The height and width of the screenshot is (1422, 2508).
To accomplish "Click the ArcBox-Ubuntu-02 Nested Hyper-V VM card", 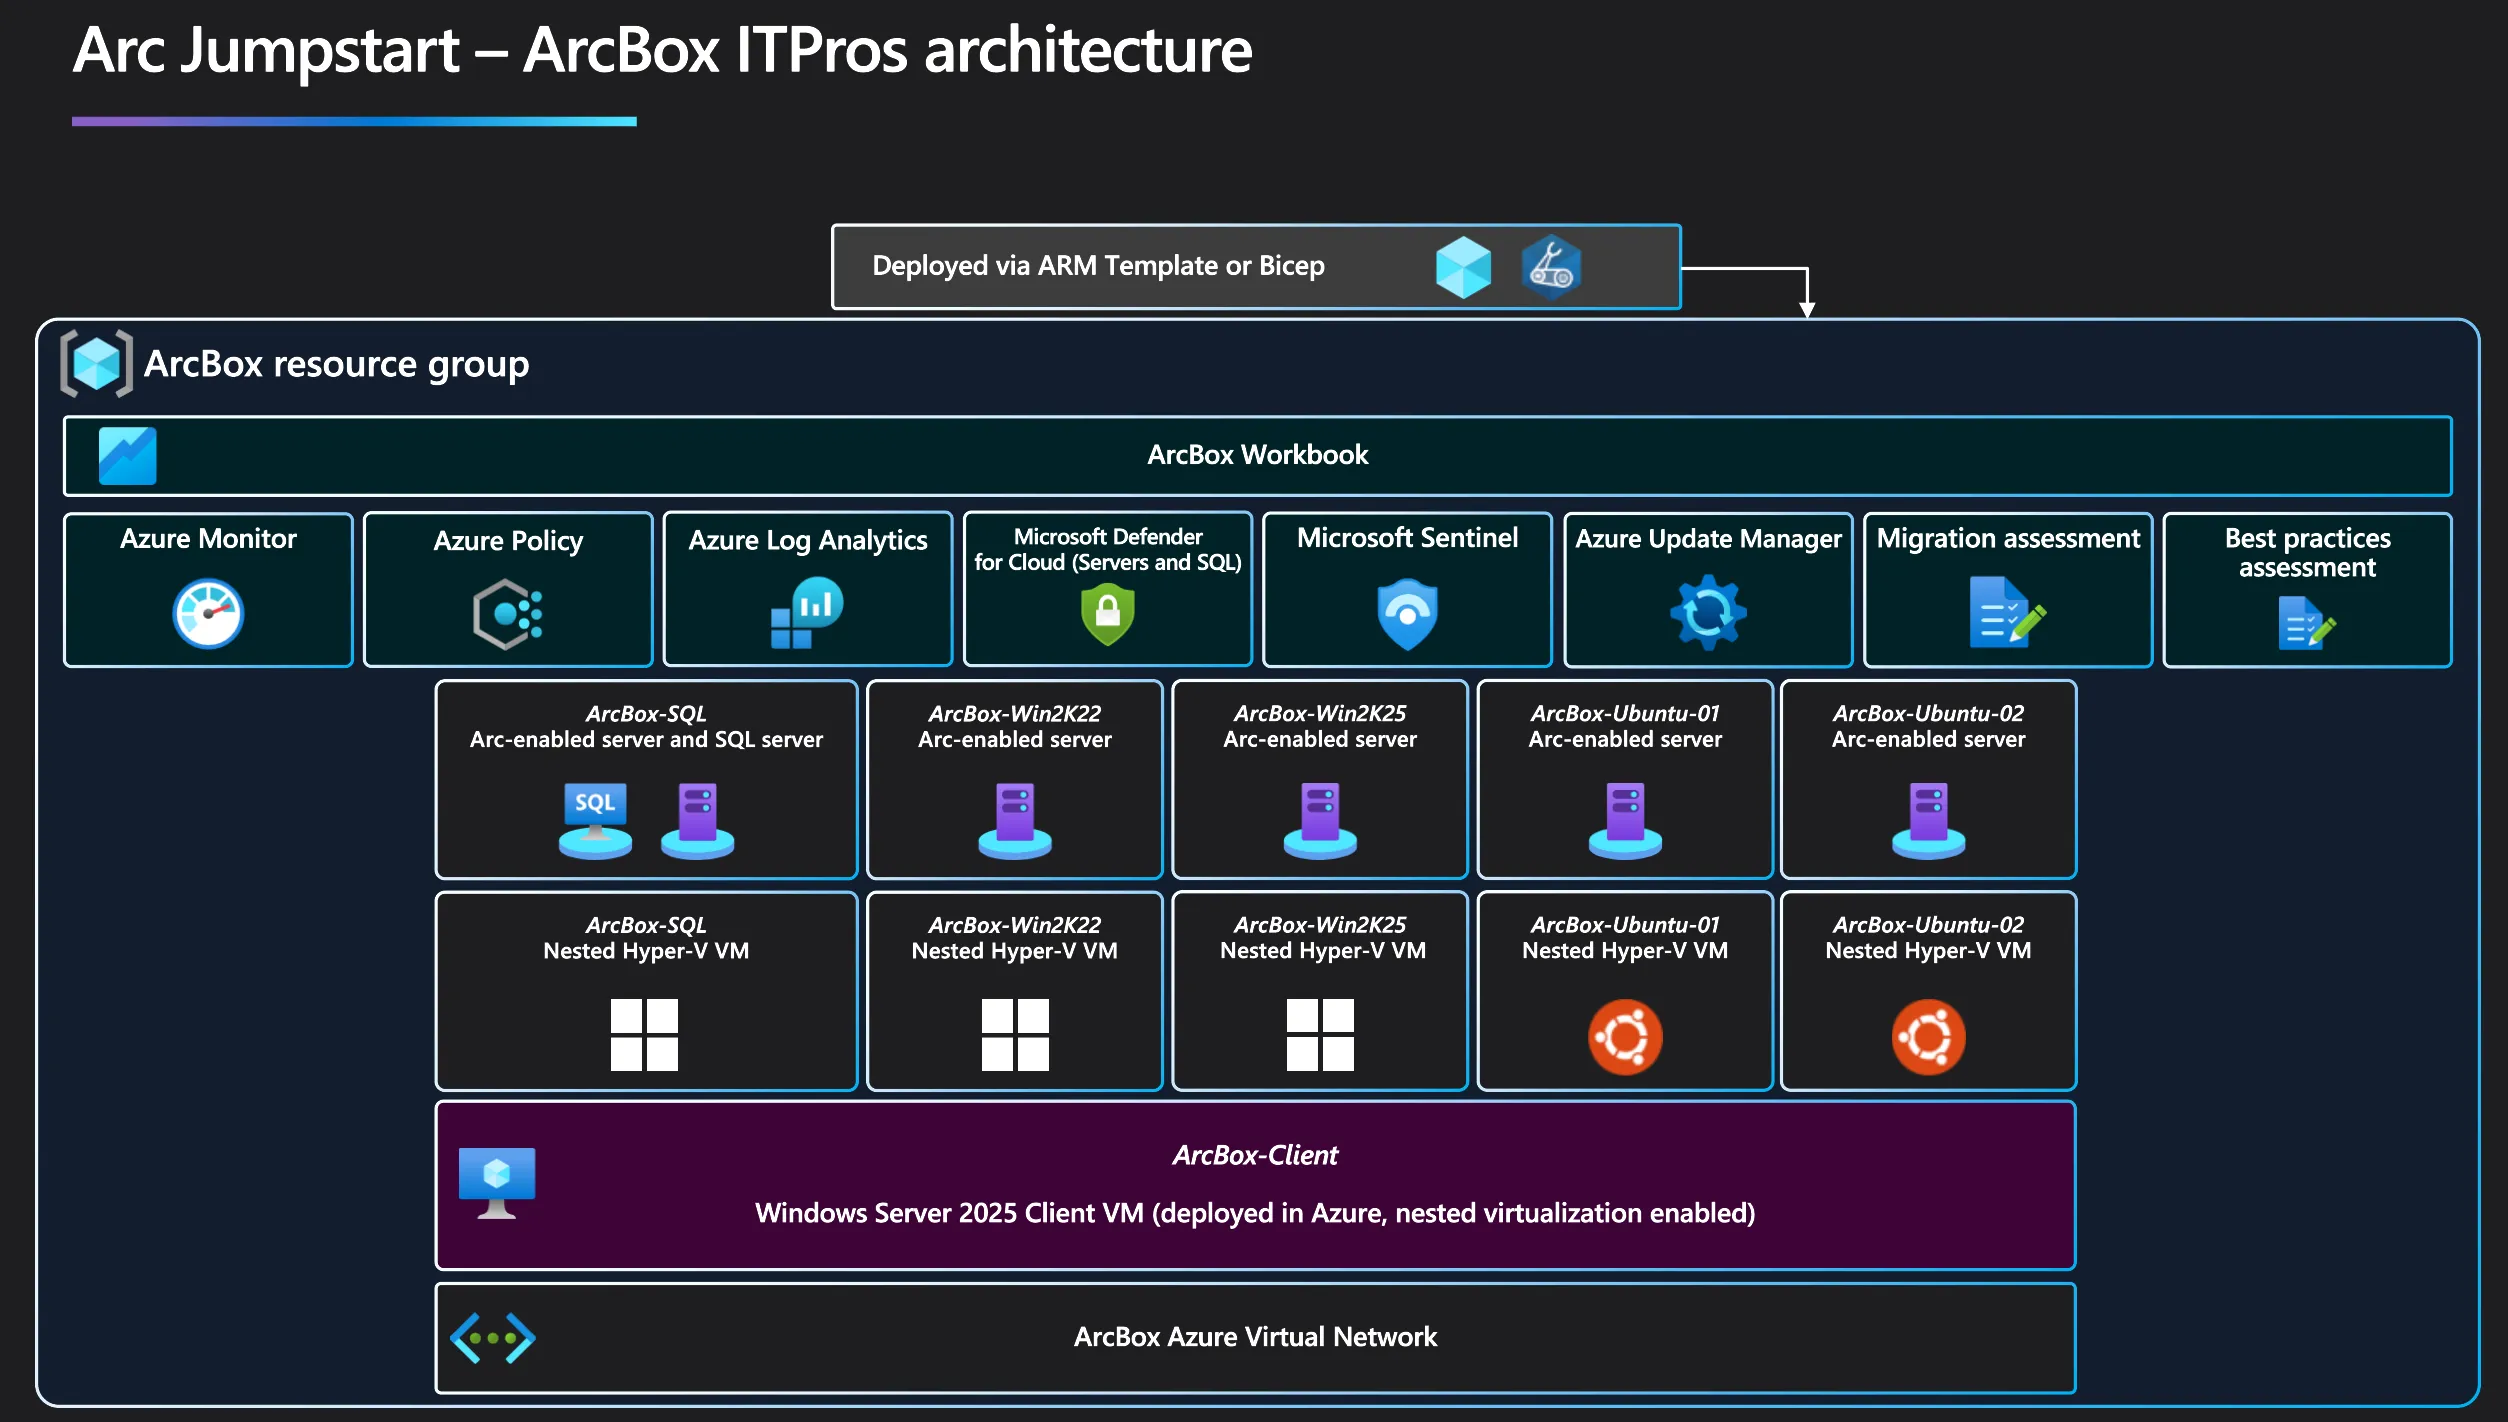I will (1927, 990).
